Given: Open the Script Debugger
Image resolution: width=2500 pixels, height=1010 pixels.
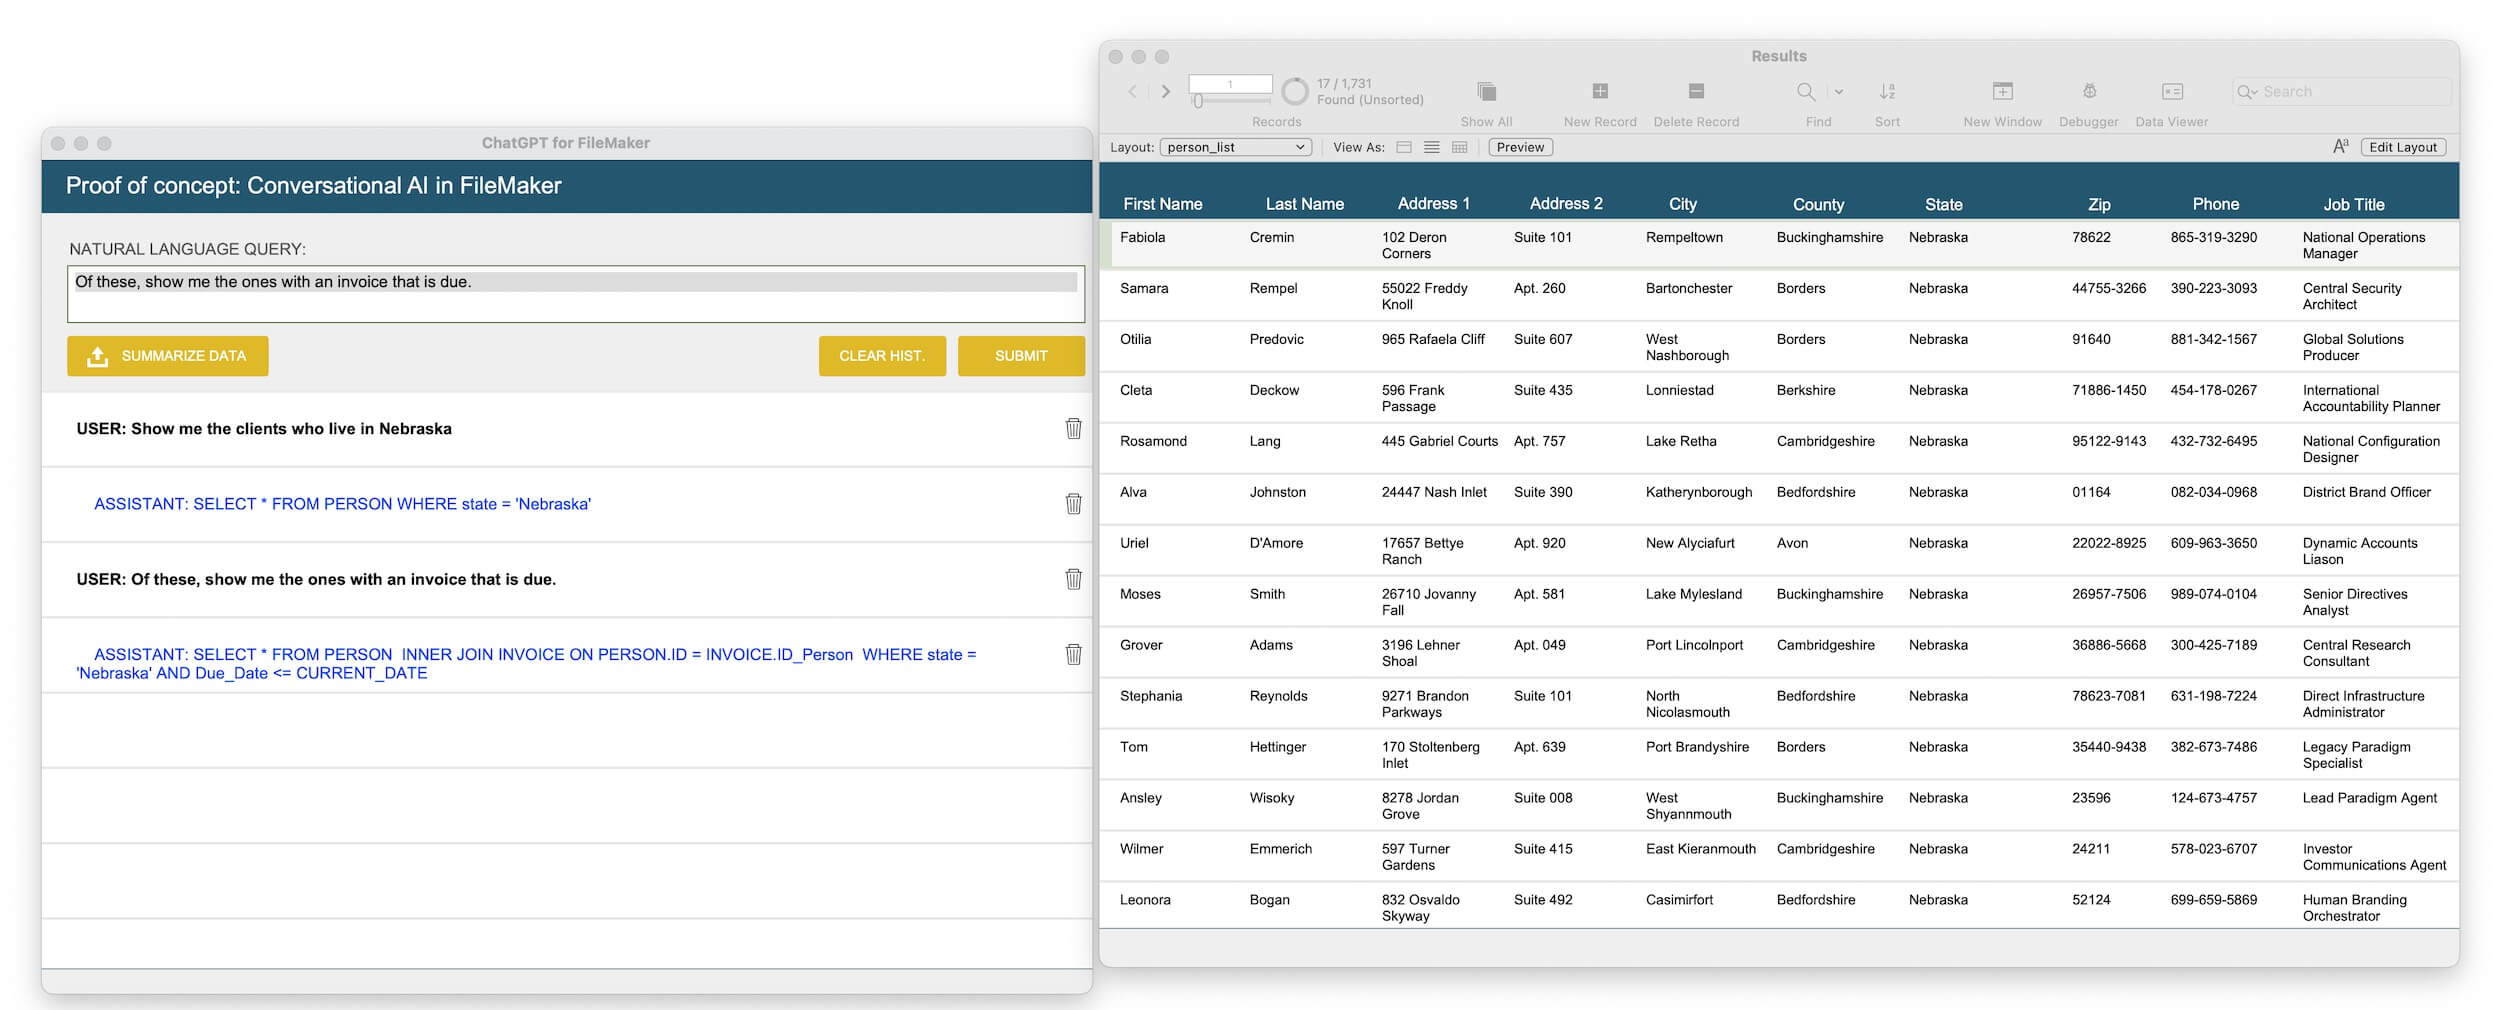Looking at the screenshot, I should click(2089, 91).
